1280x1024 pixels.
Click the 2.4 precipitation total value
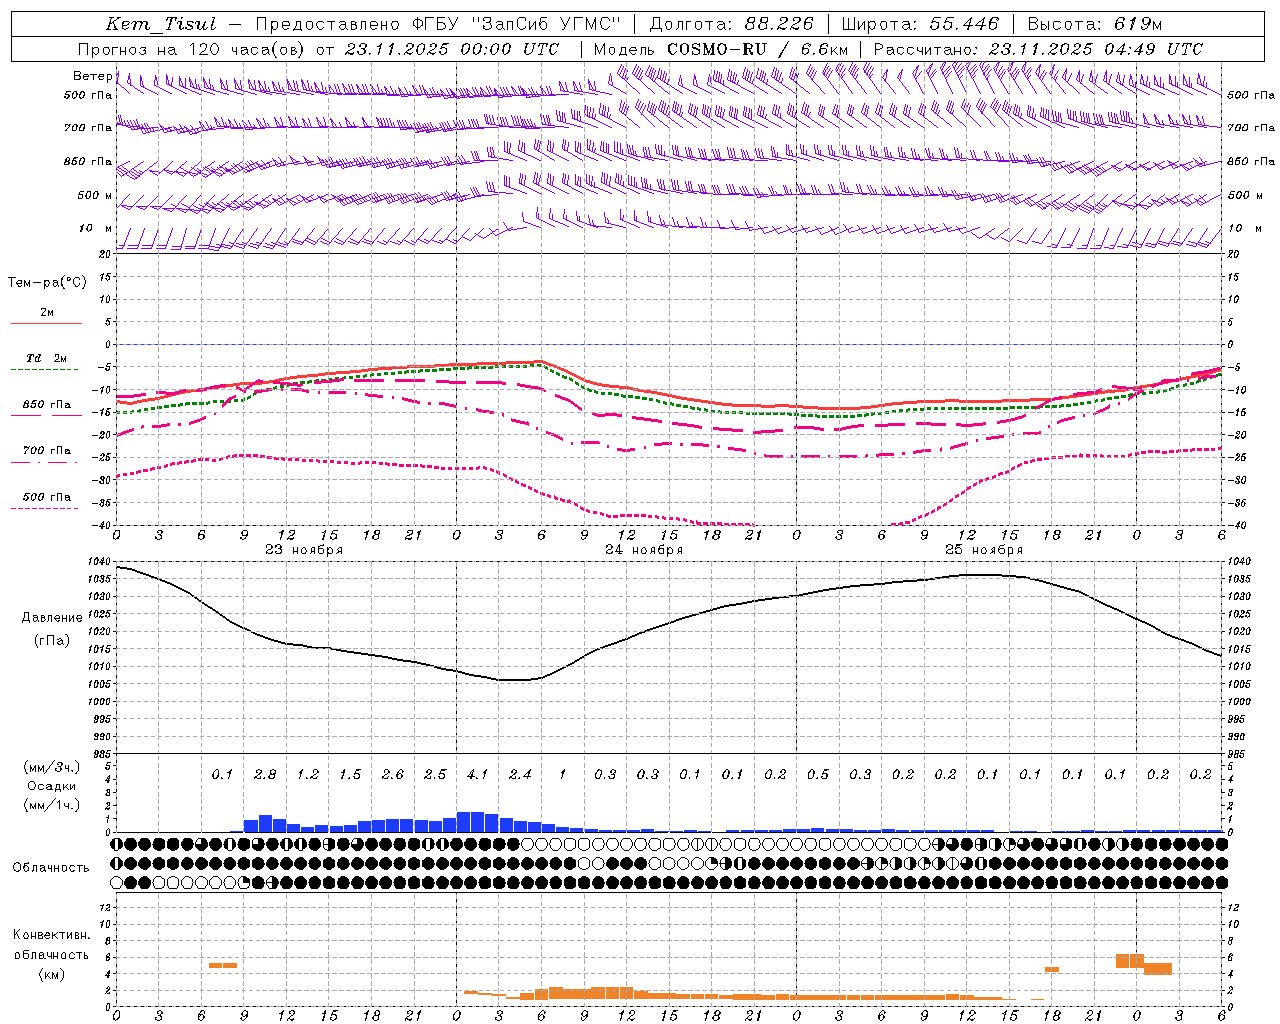(520, 775)
